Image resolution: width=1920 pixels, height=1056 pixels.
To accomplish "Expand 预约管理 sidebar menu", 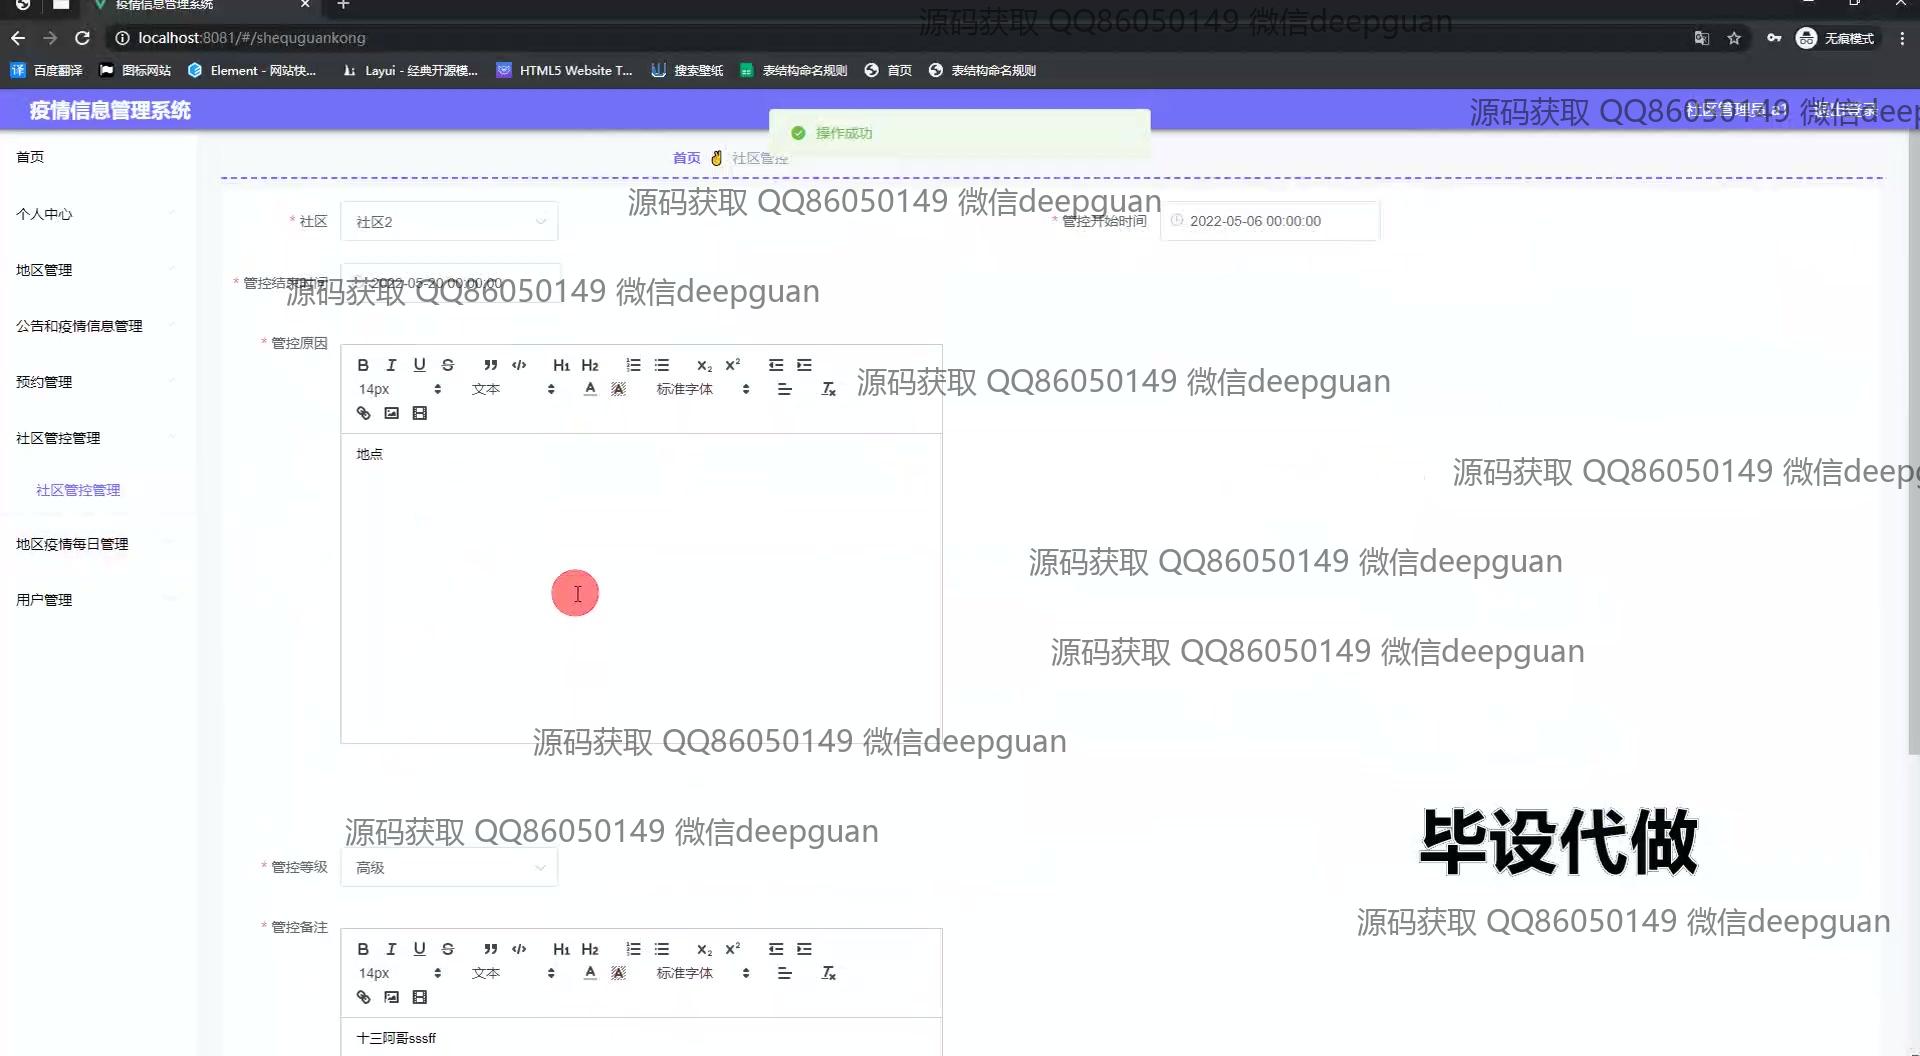I will pyautogui.click(x=98, y=381).
